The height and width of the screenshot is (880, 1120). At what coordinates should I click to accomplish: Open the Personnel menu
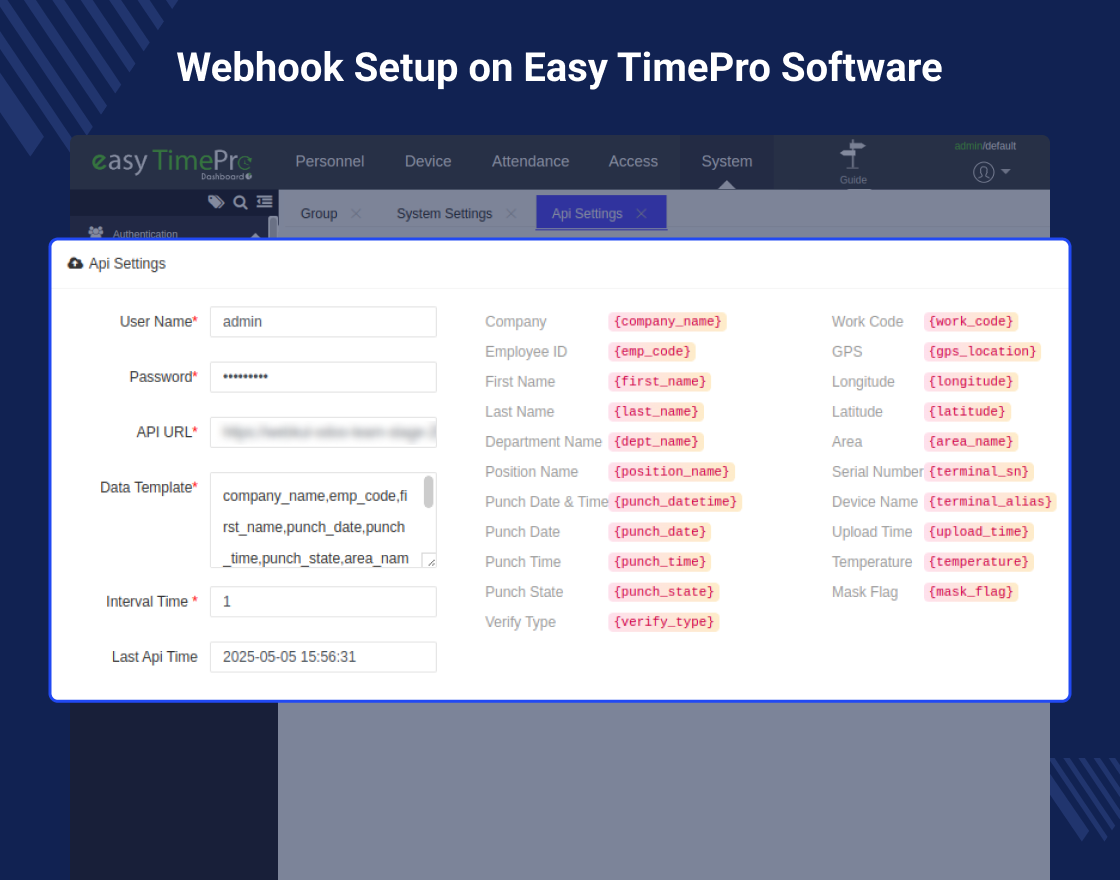(x=330, y=161)
